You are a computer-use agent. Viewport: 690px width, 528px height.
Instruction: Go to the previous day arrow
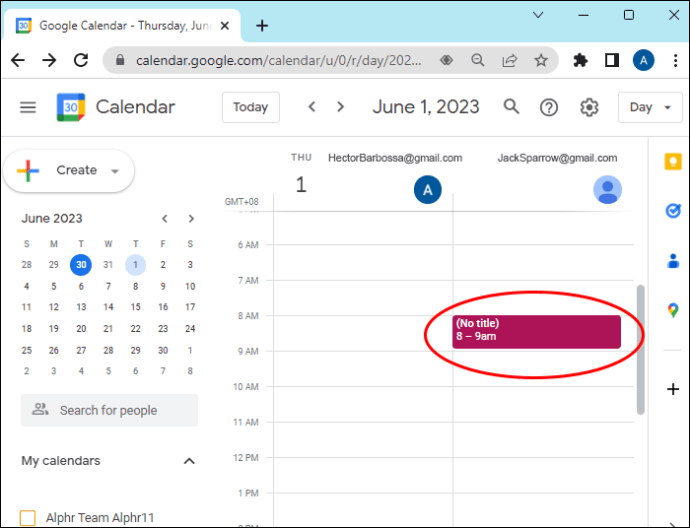pos(312,107)
